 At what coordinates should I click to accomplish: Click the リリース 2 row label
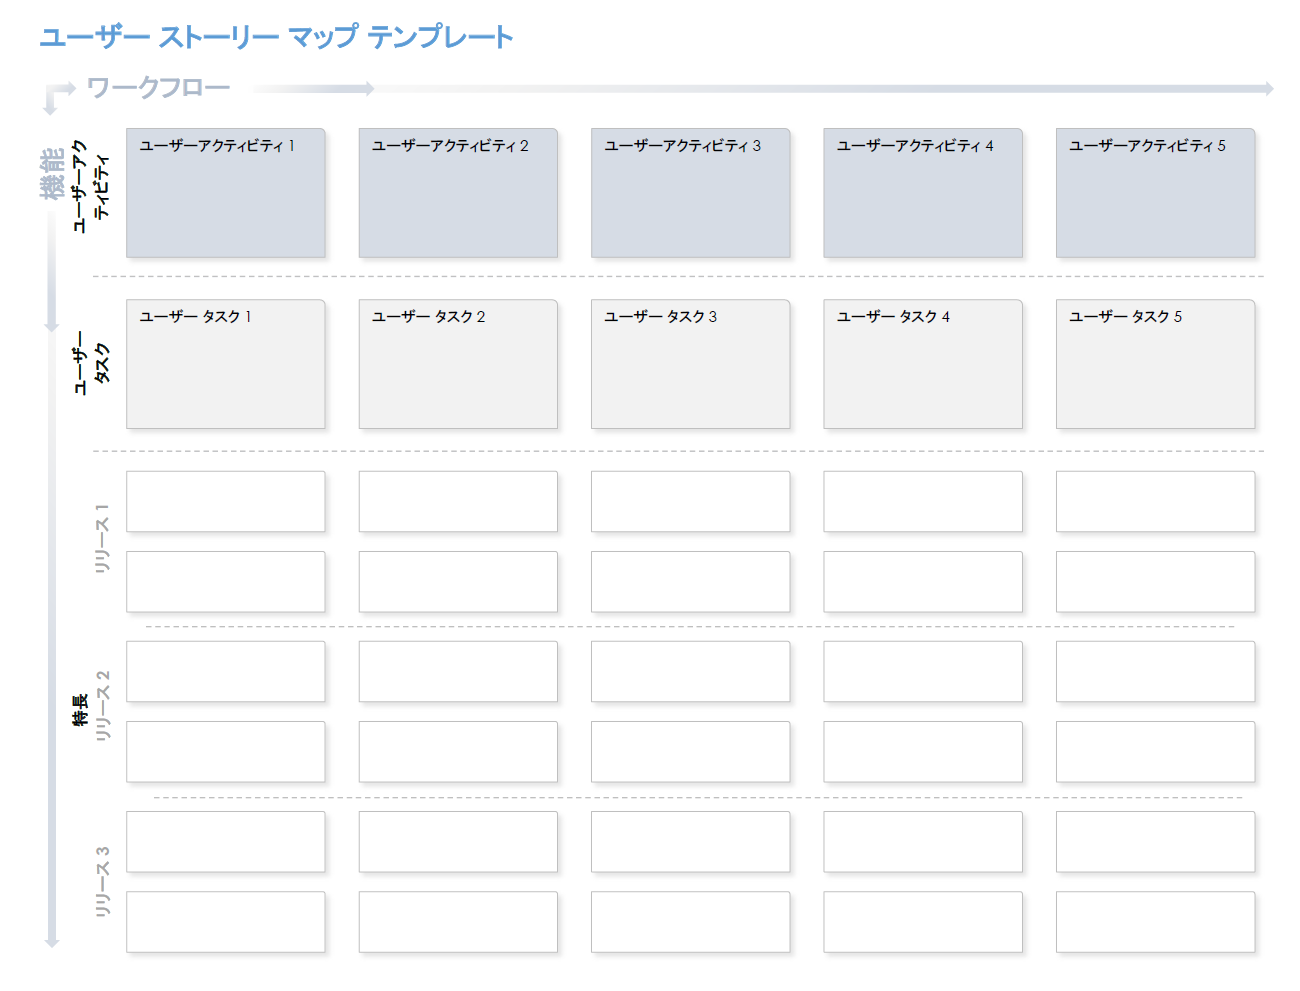pos(101,706)
